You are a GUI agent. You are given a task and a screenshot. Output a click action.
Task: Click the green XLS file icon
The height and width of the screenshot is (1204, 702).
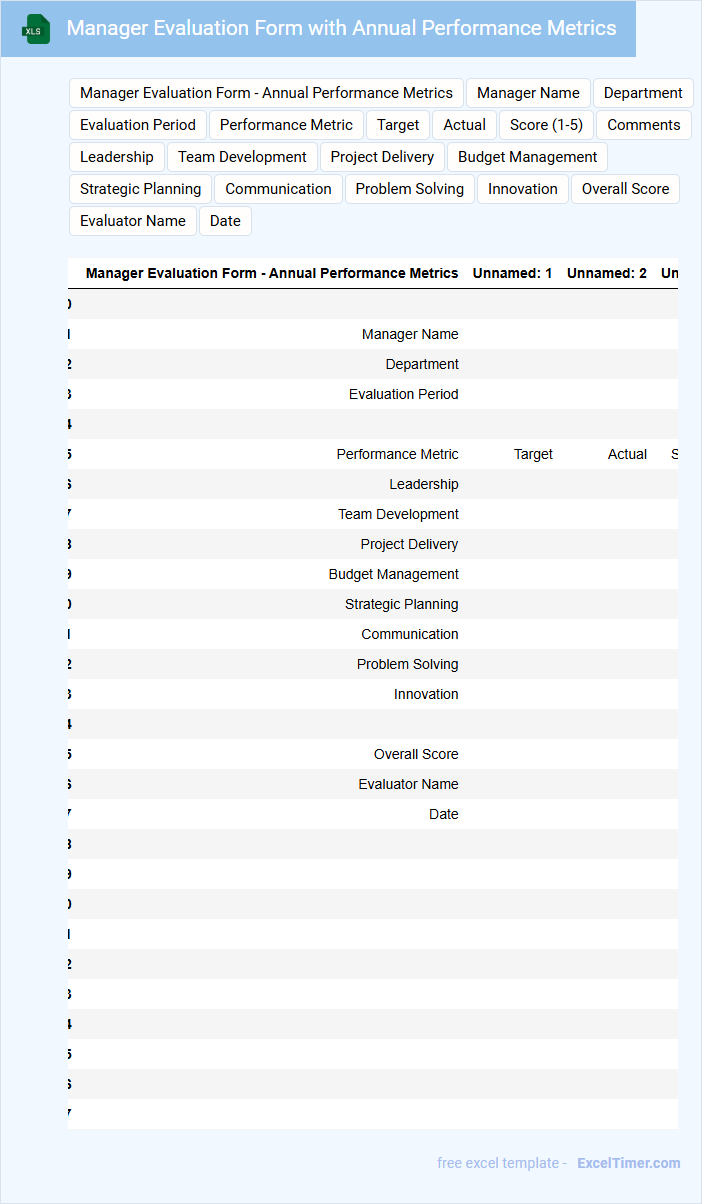tap(36, 29)
